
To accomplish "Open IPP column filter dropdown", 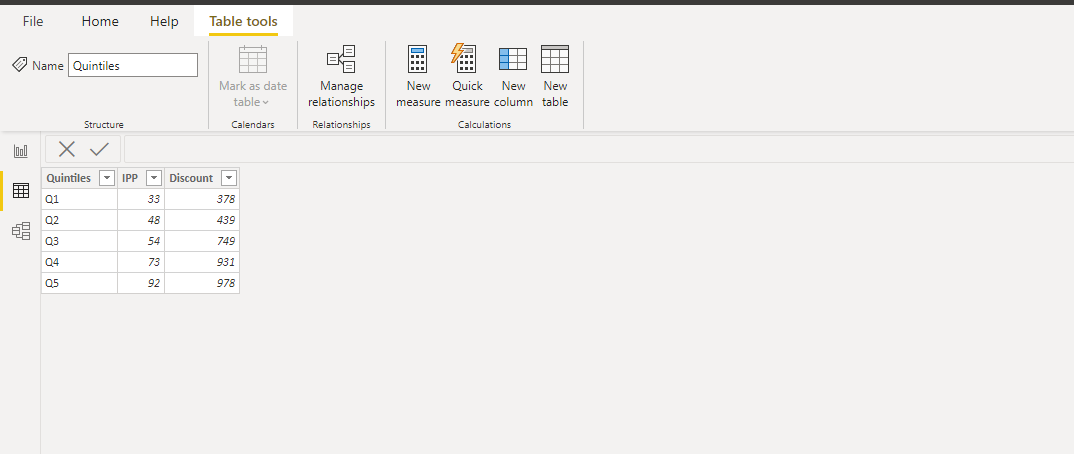I will click(x=154, y=178).
